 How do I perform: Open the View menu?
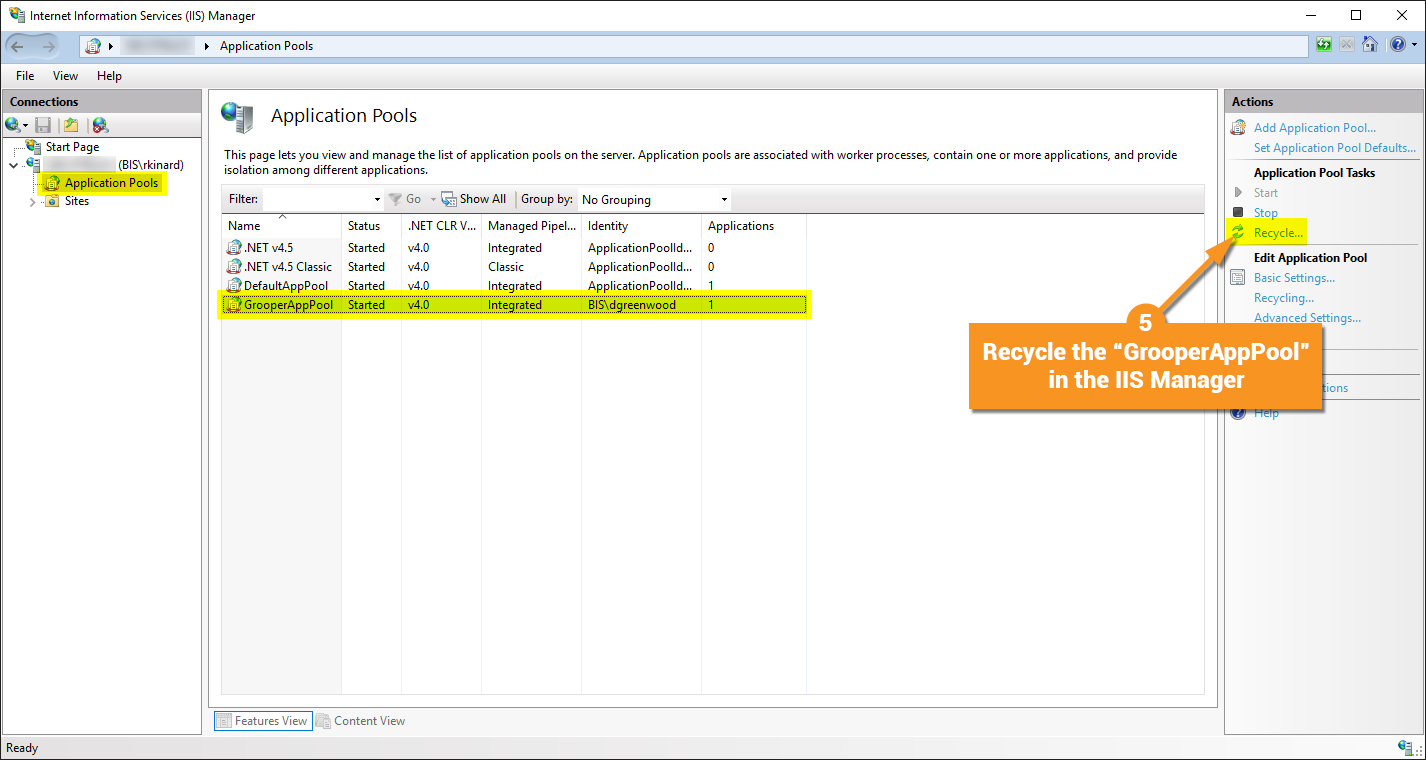(65, 76)
